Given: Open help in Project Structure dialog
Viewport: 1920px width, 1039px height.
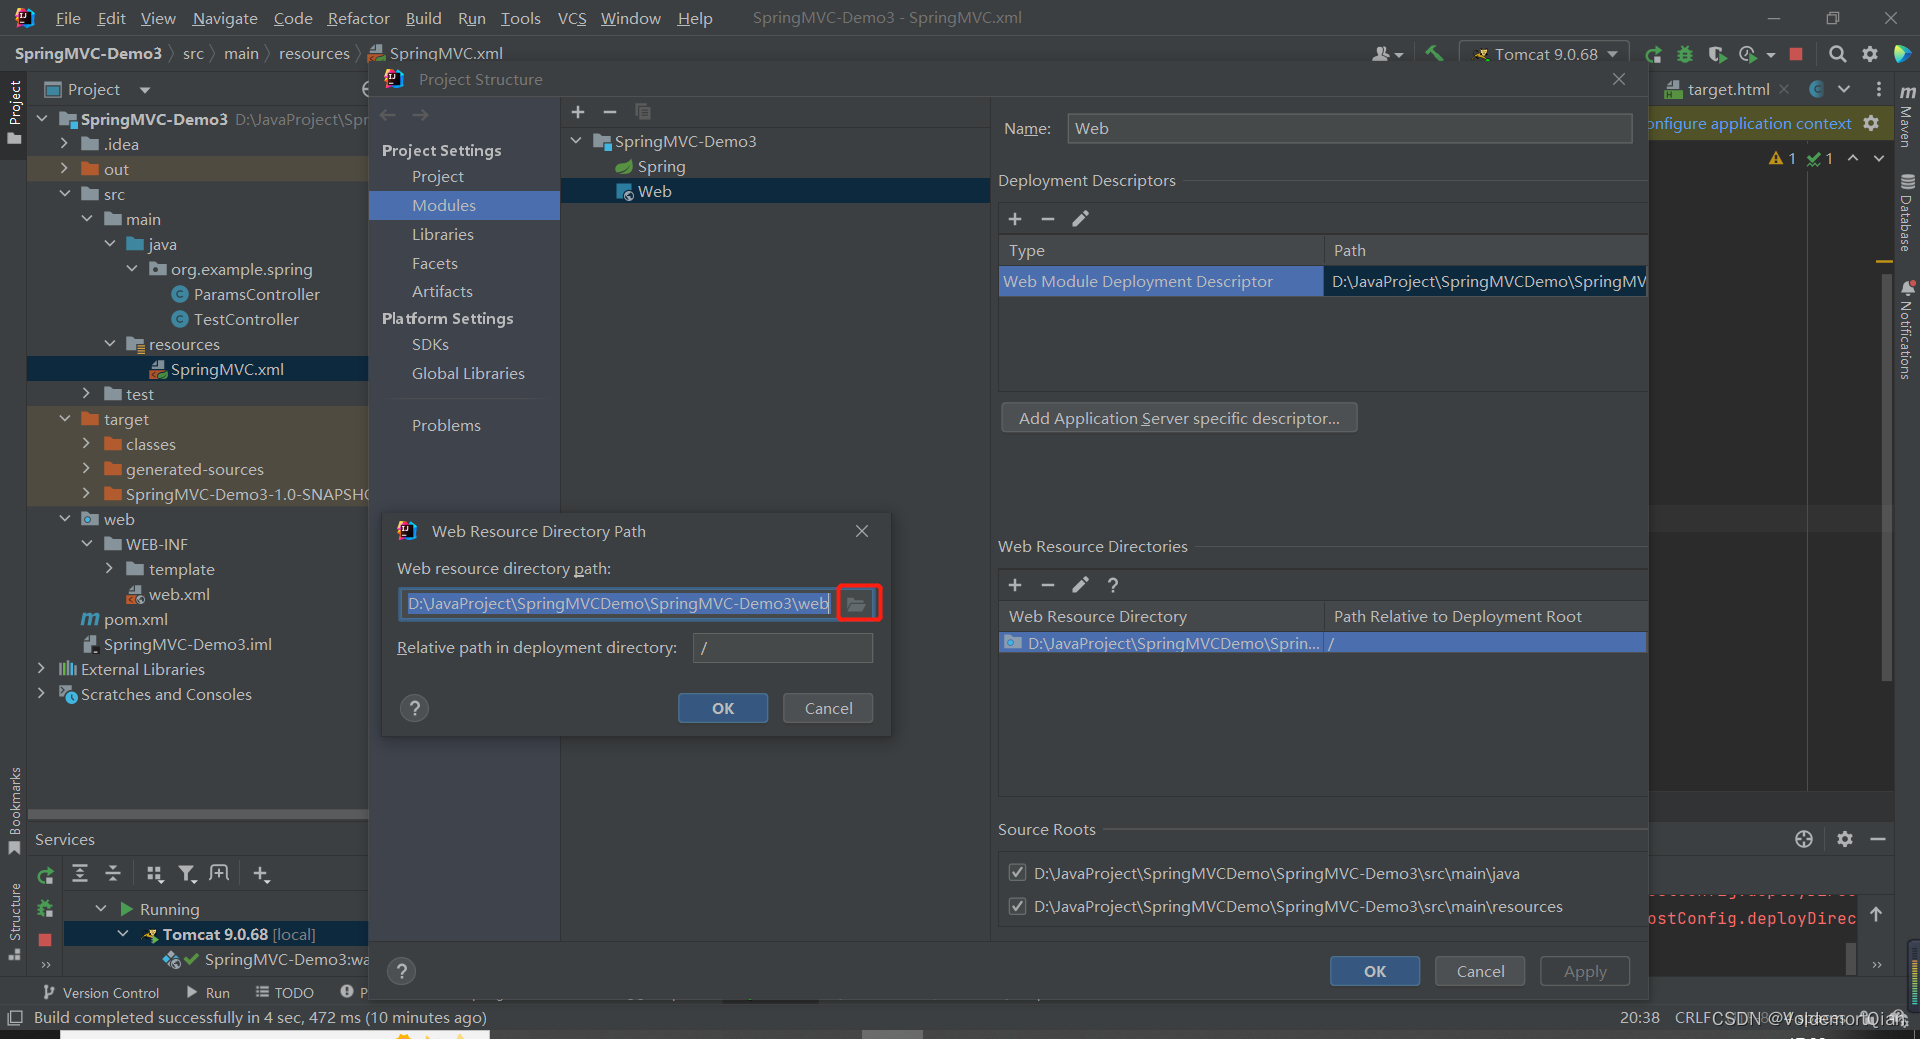Looking at the screenshot, I should coord(402,971).
